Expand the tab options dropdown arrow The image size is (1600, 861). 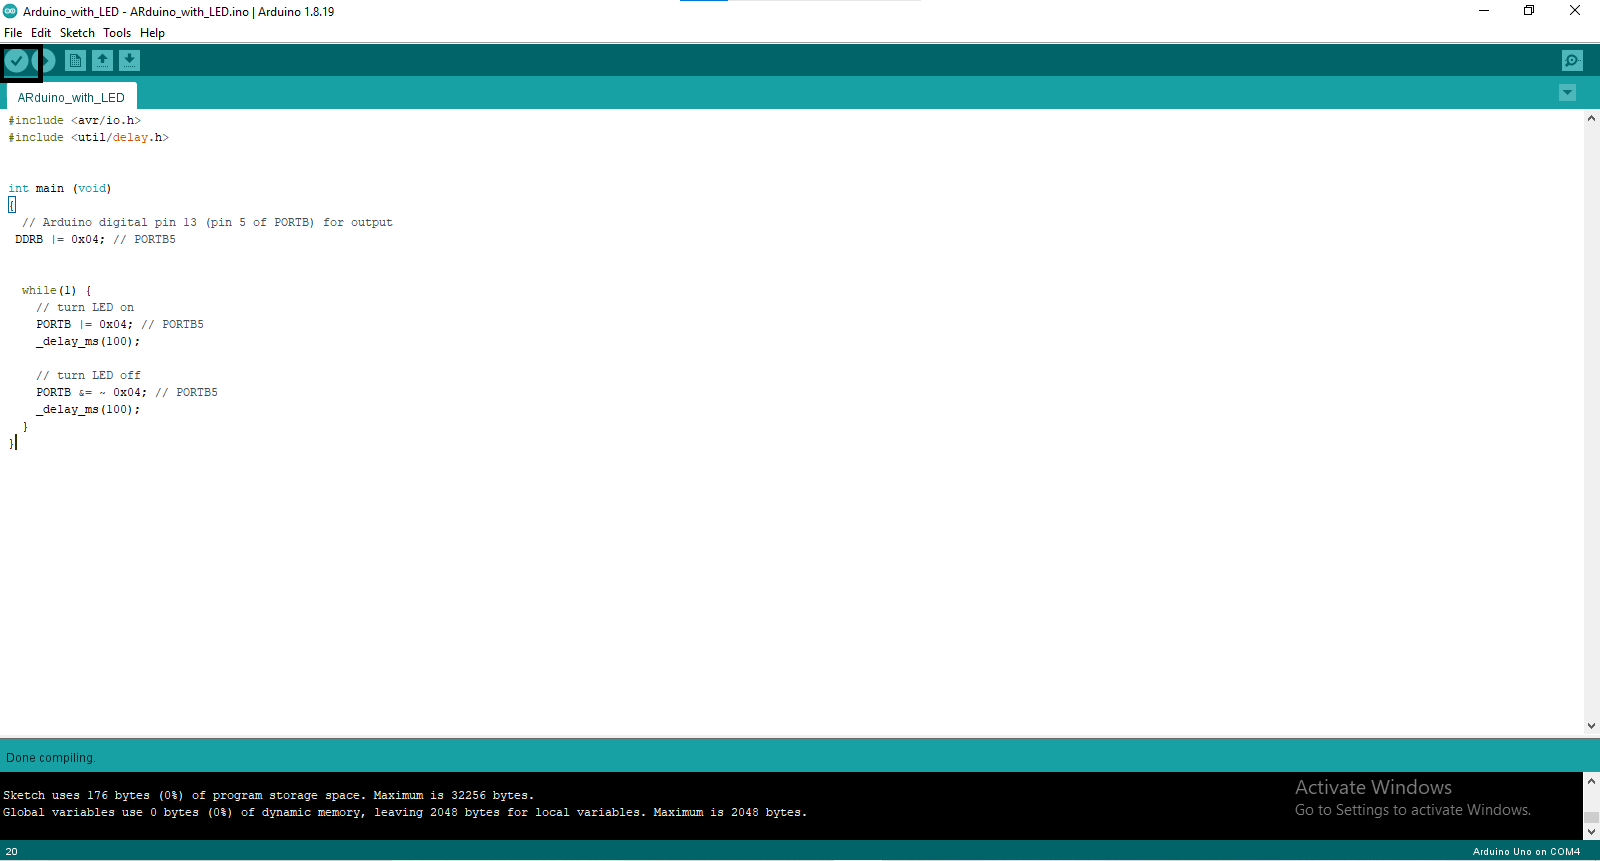(1567, 93)
